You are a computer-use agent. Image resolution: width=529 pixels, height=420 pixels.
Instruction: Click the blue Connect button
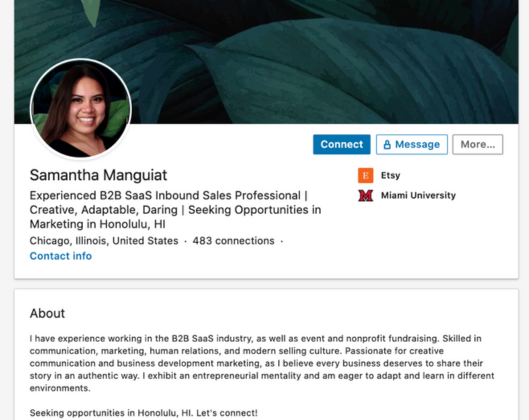(341, 144)
